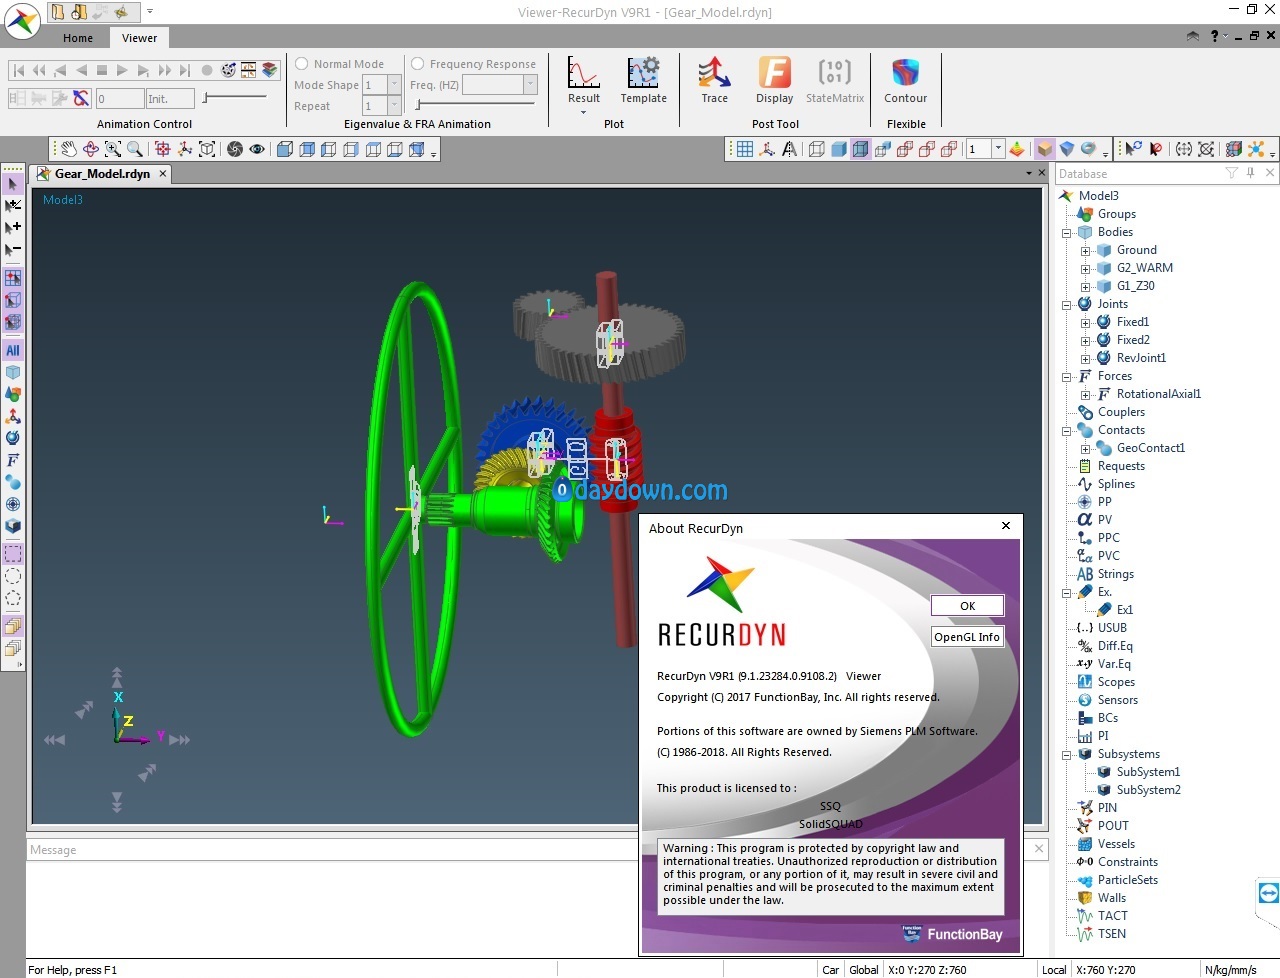This screenshot has height=978, width=1280.
Task: Select the Model3 root node
Action: click(x=1098, y=196)
